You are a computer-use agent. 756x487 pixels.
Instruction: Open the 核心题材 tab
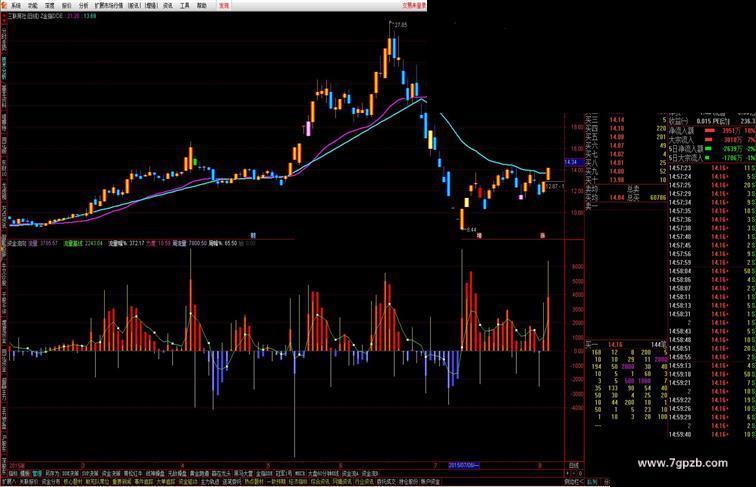coord(73,481)
